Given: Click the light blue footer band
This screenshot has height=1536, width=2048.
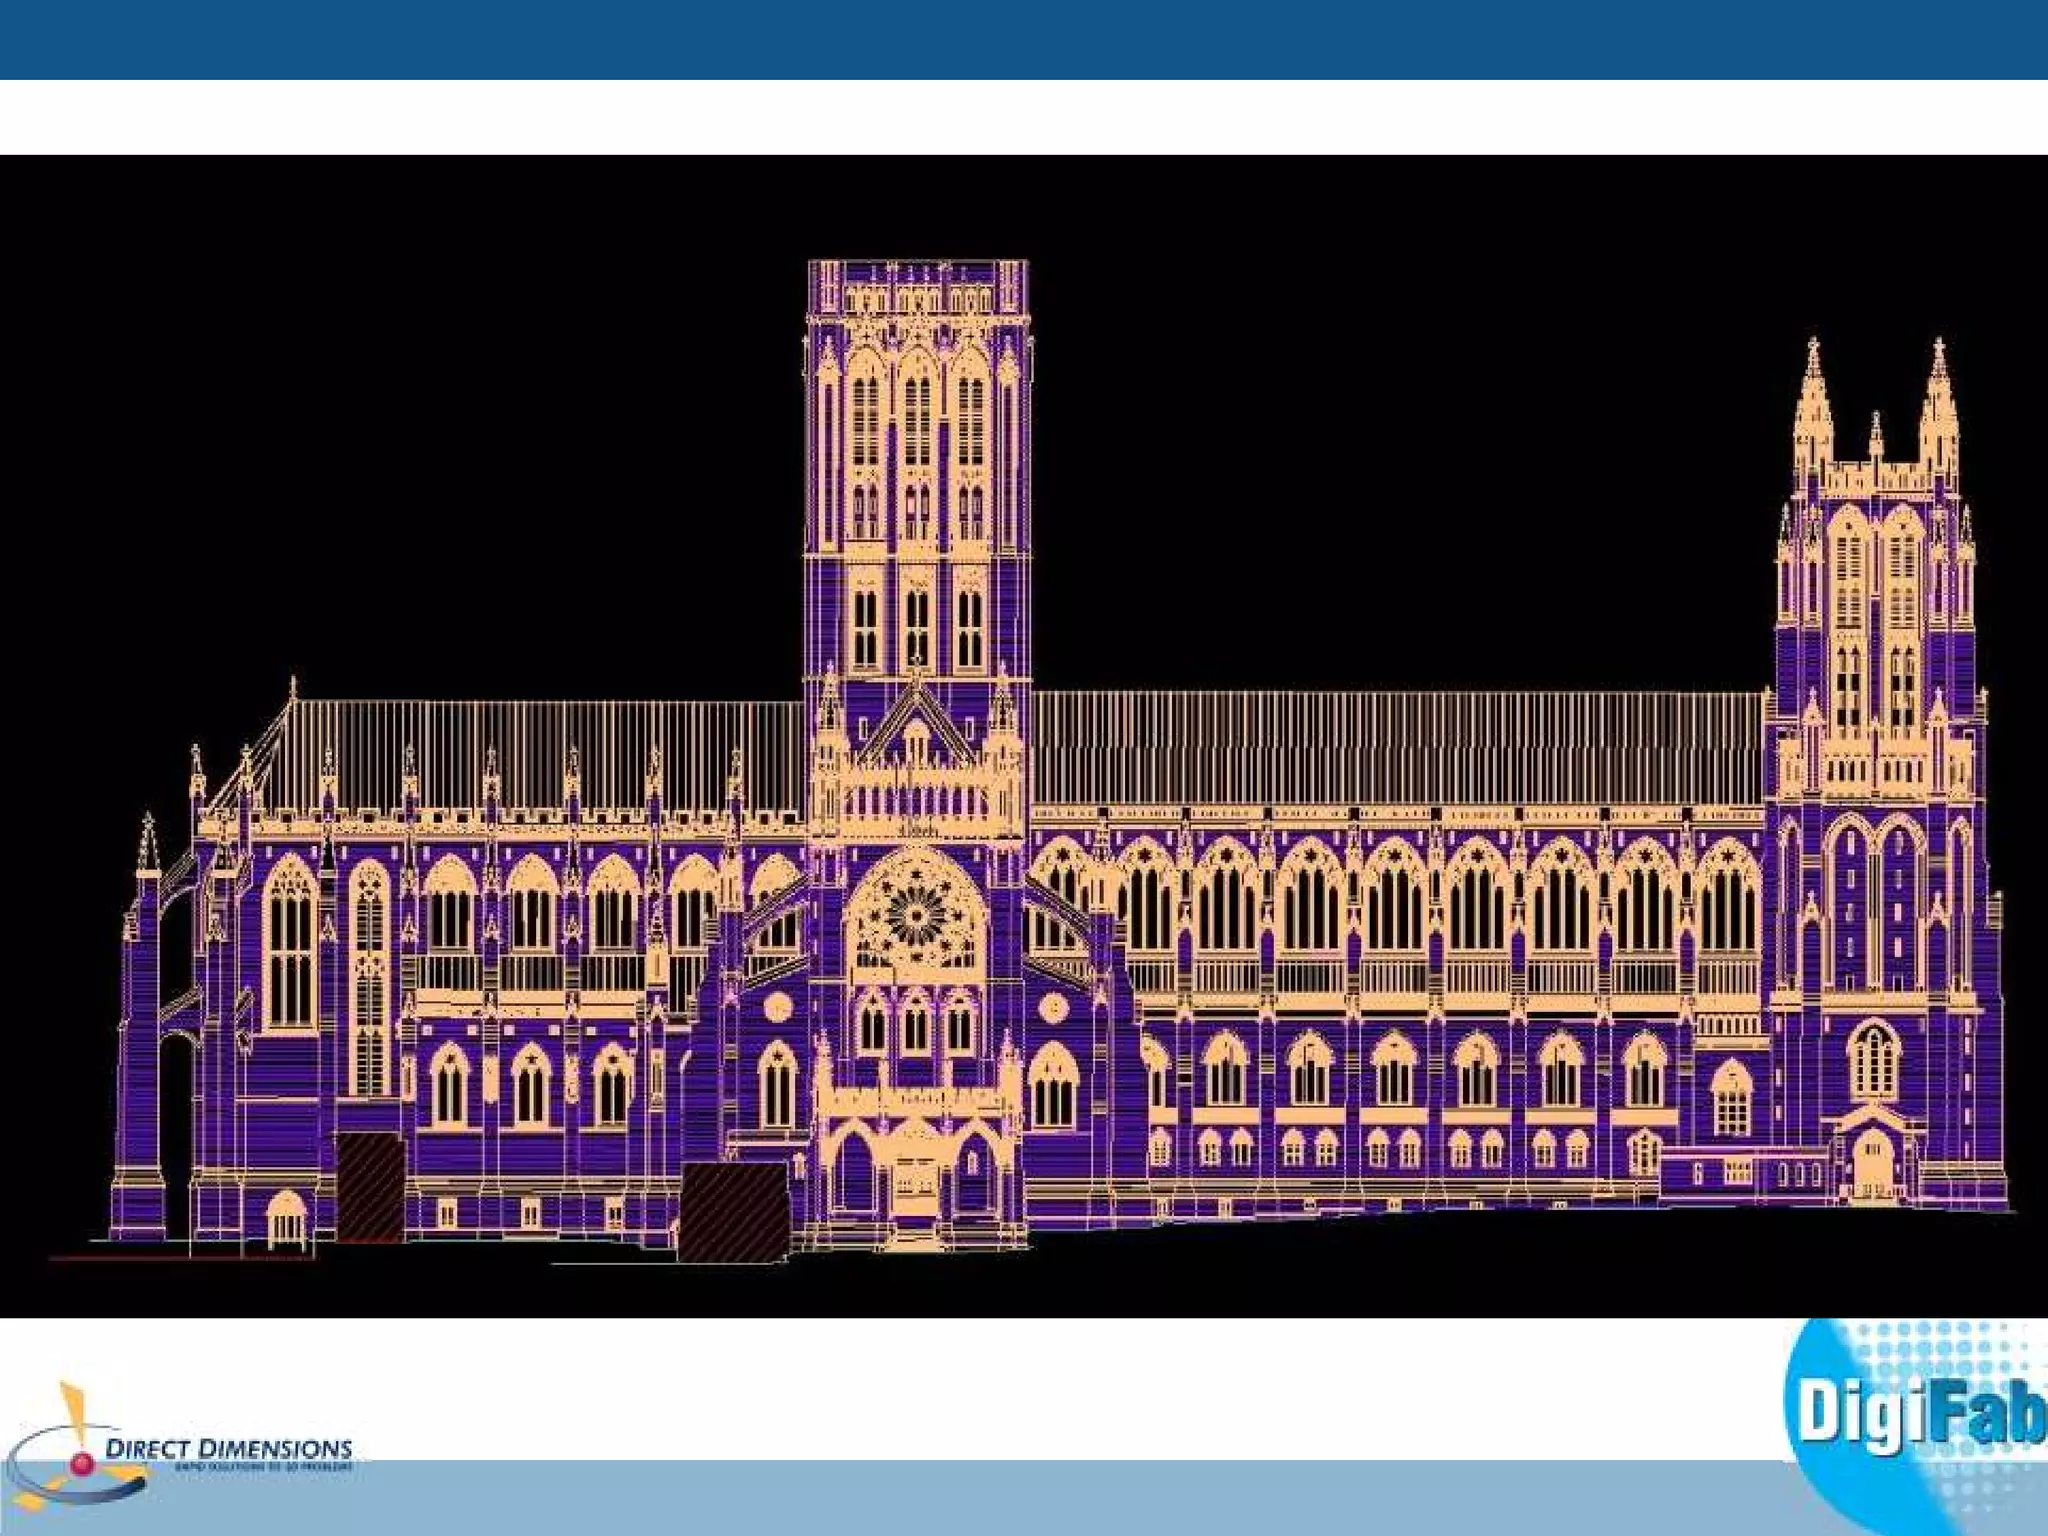Looking at the screenshot, I should tap(1000, 1497).
